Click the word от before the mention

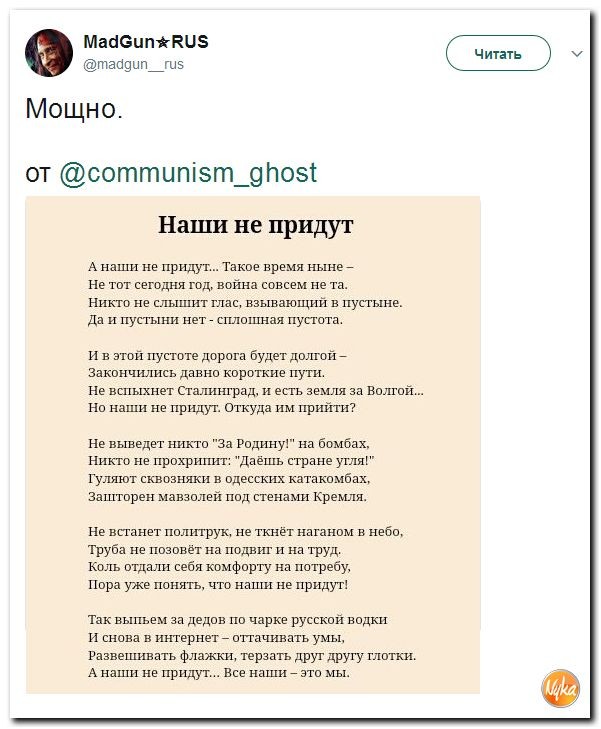click(x=38, y=173)
